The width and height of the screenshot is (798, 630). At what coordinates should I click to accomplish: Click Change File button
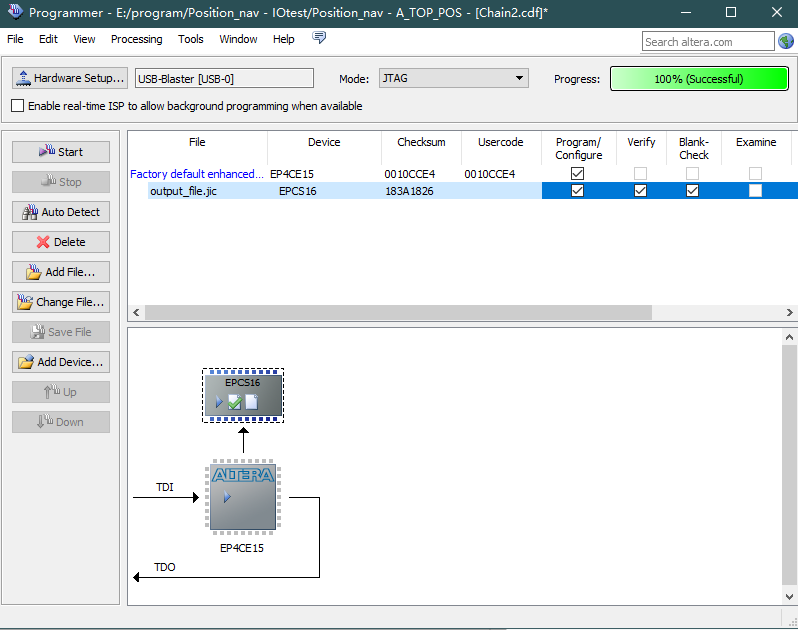point(61,302)
